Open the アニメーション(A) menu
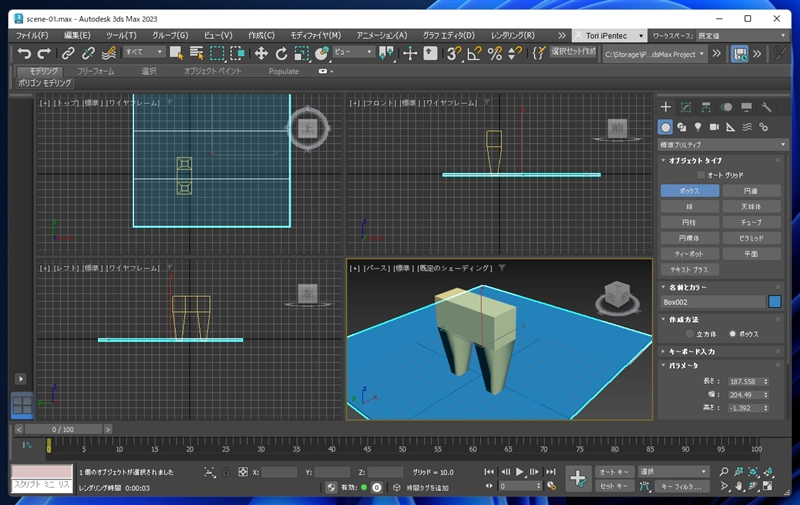Image resolution: width=800 pixels, height=505 pixels. (x=382, y=35)
